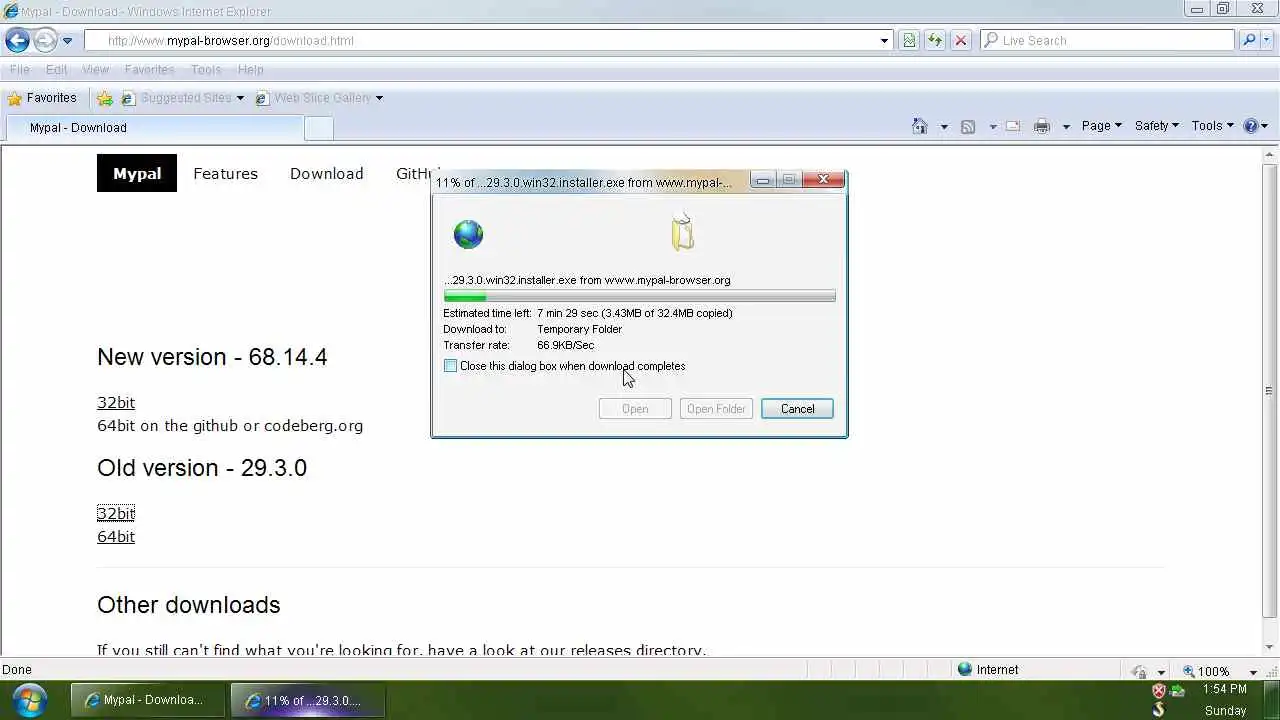Open the search provider options dropdown
Screen dimensions: 1280x720
click(1267, 41)
